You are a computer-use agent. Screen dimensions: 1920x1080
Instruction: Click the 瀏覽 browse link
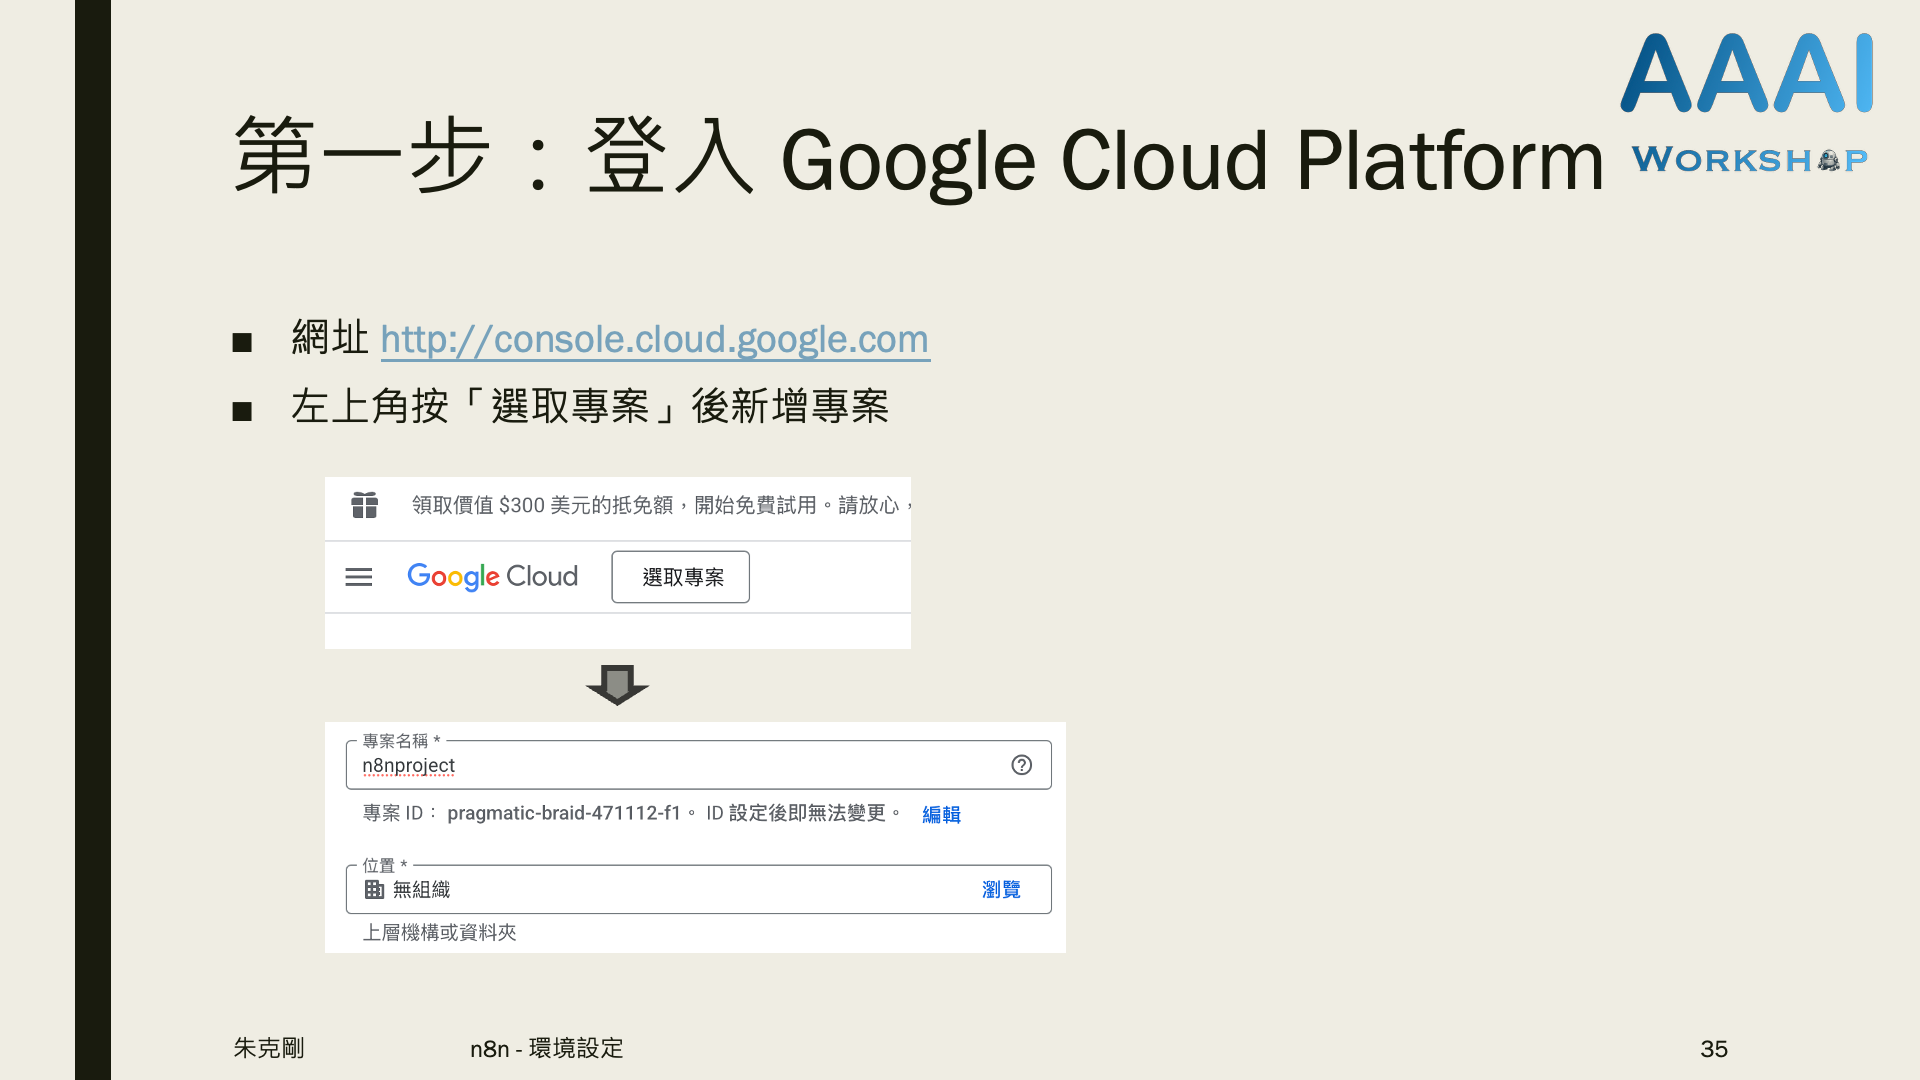point(1001,889)
